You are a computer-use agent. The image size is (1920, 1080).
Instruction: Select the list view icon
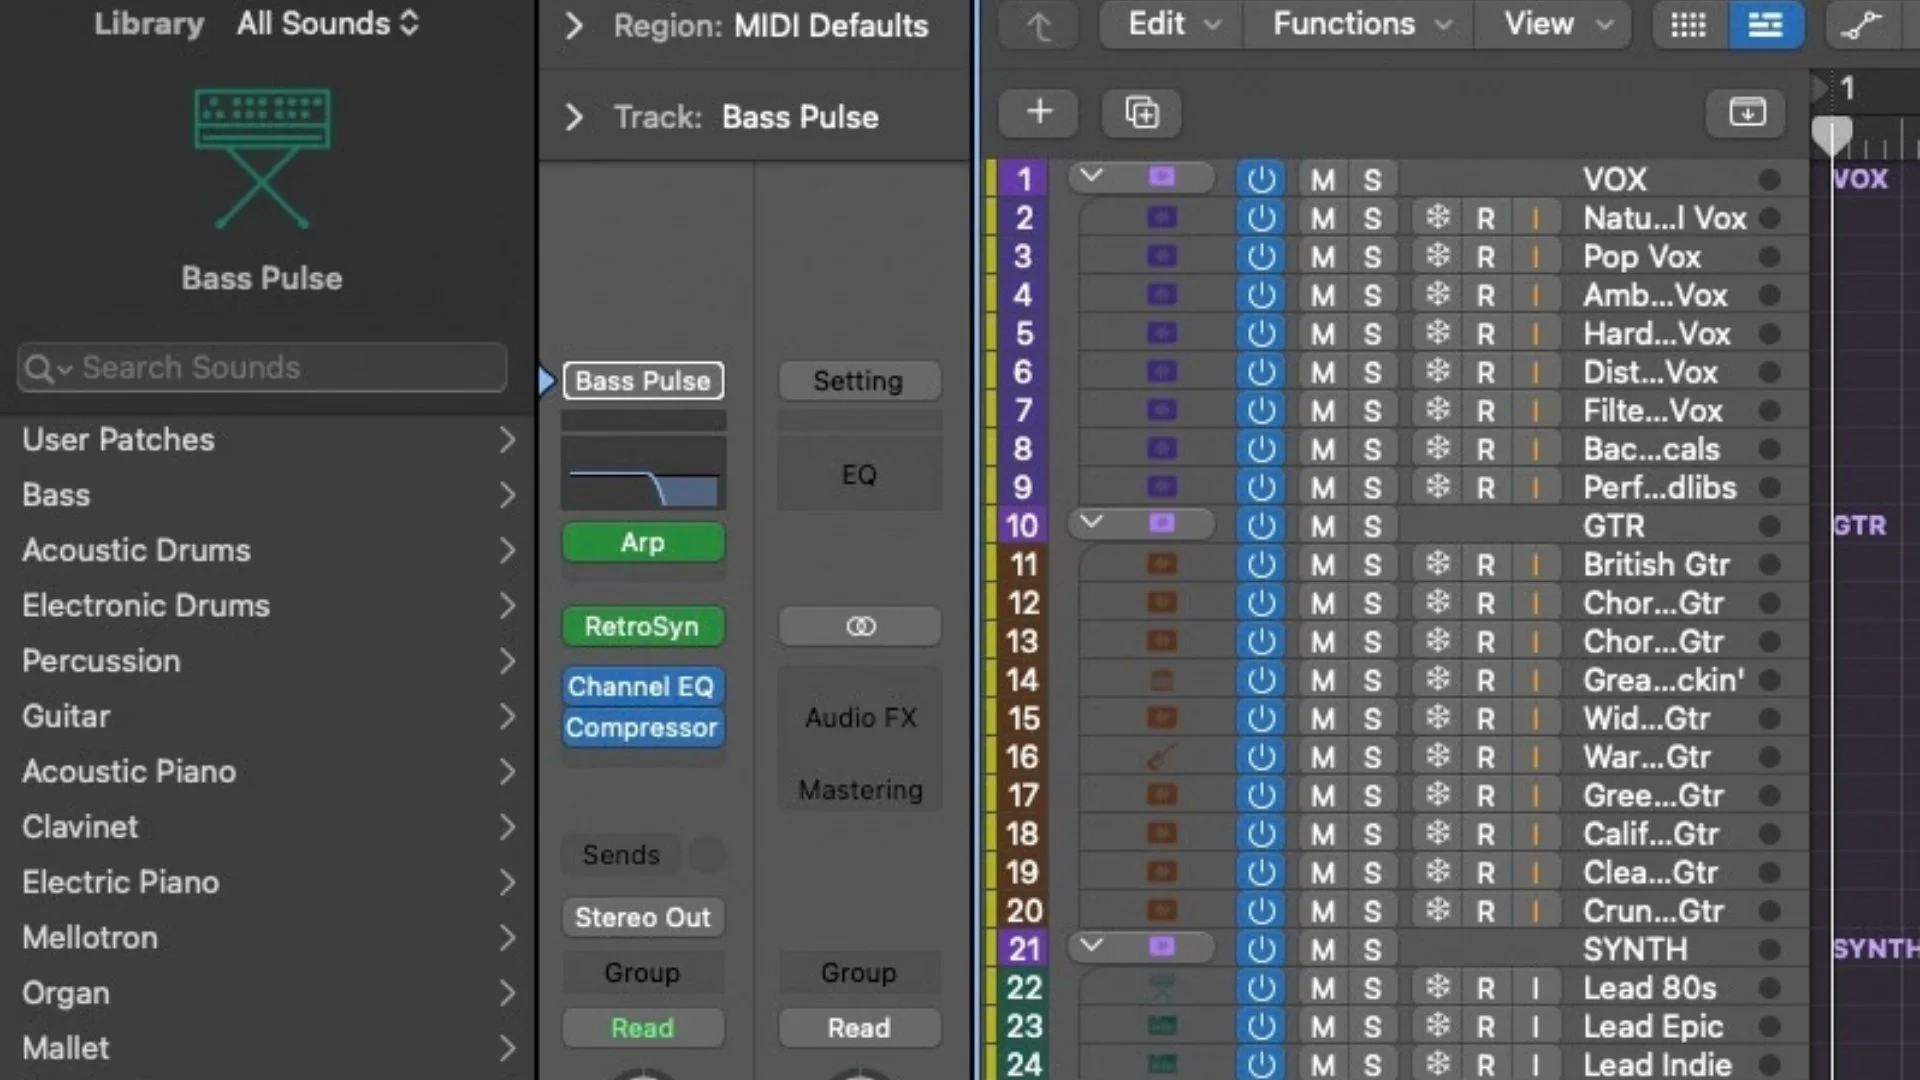pyautogui.click(x=1765, y=25)
